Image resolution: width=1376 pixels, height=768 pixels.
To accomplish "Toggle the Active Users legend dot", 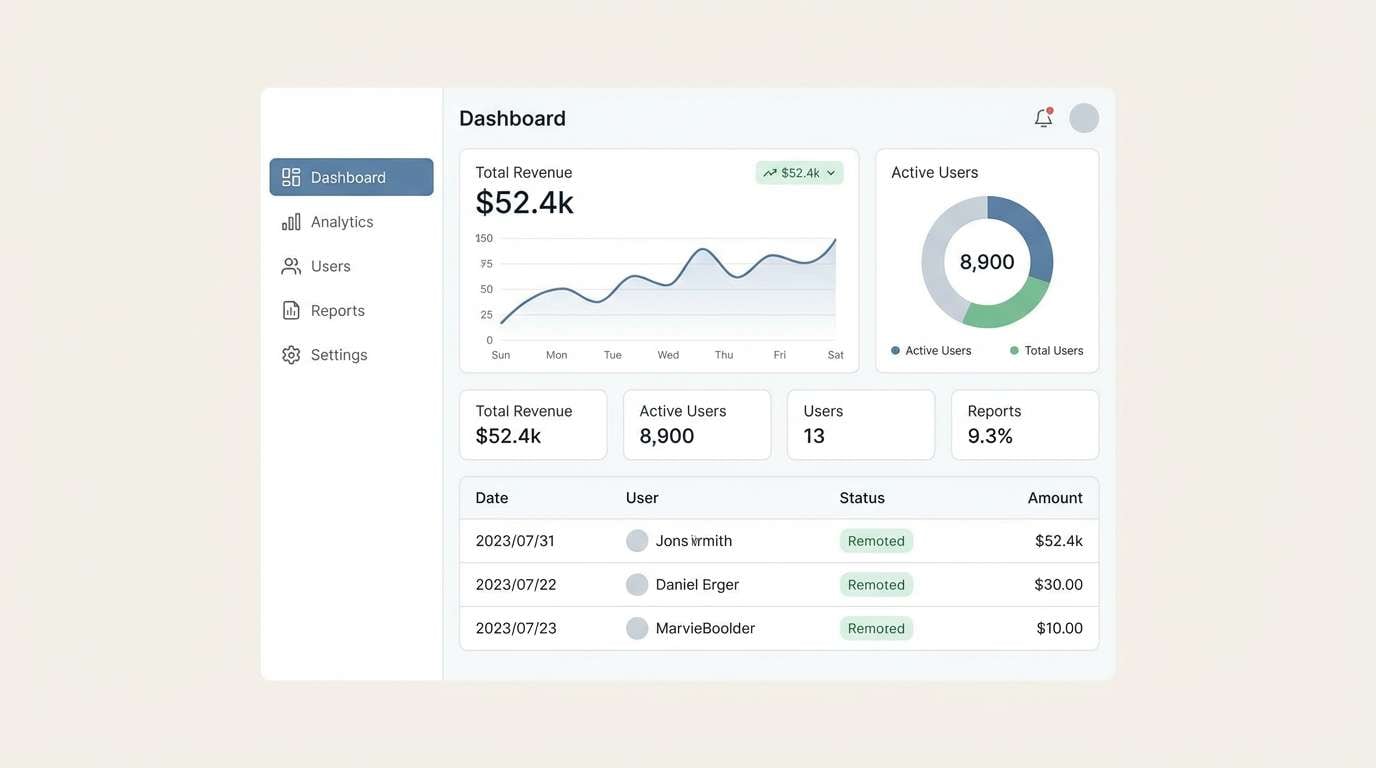I will coord(893,349).
